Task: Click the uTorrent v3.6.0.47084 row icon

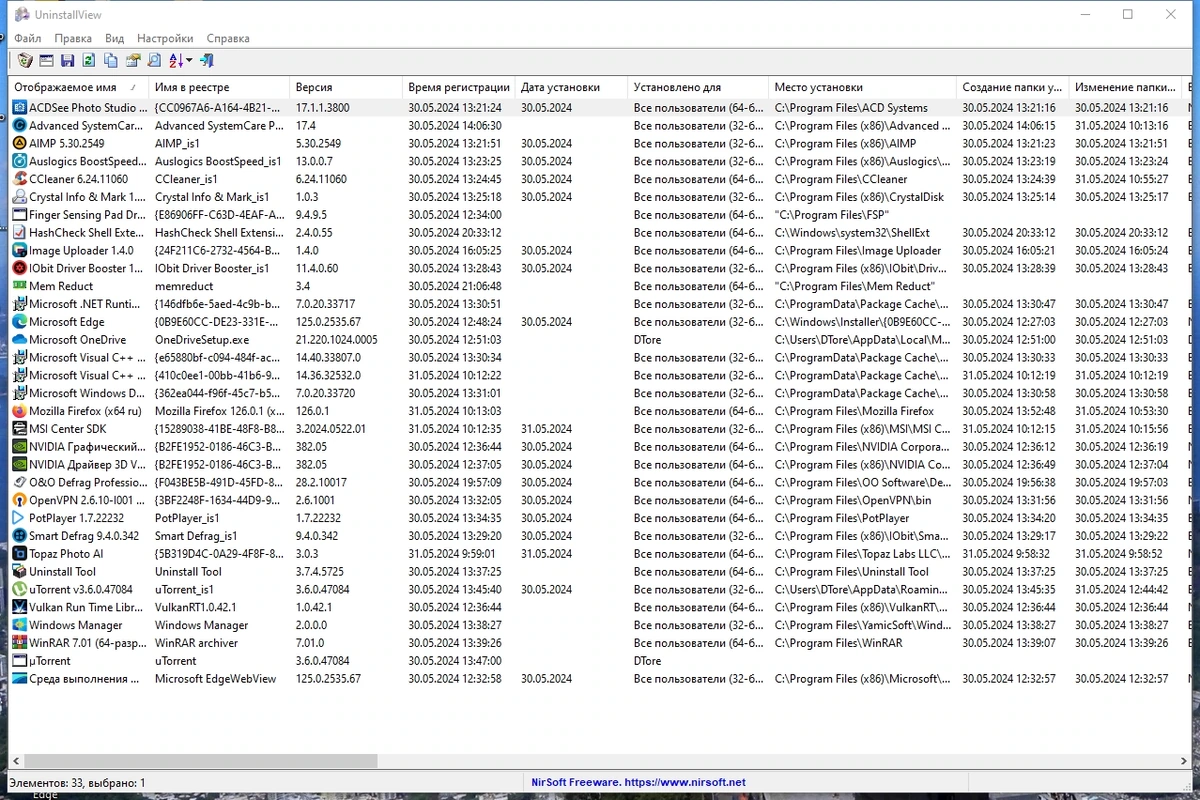Action: point(19,590)
